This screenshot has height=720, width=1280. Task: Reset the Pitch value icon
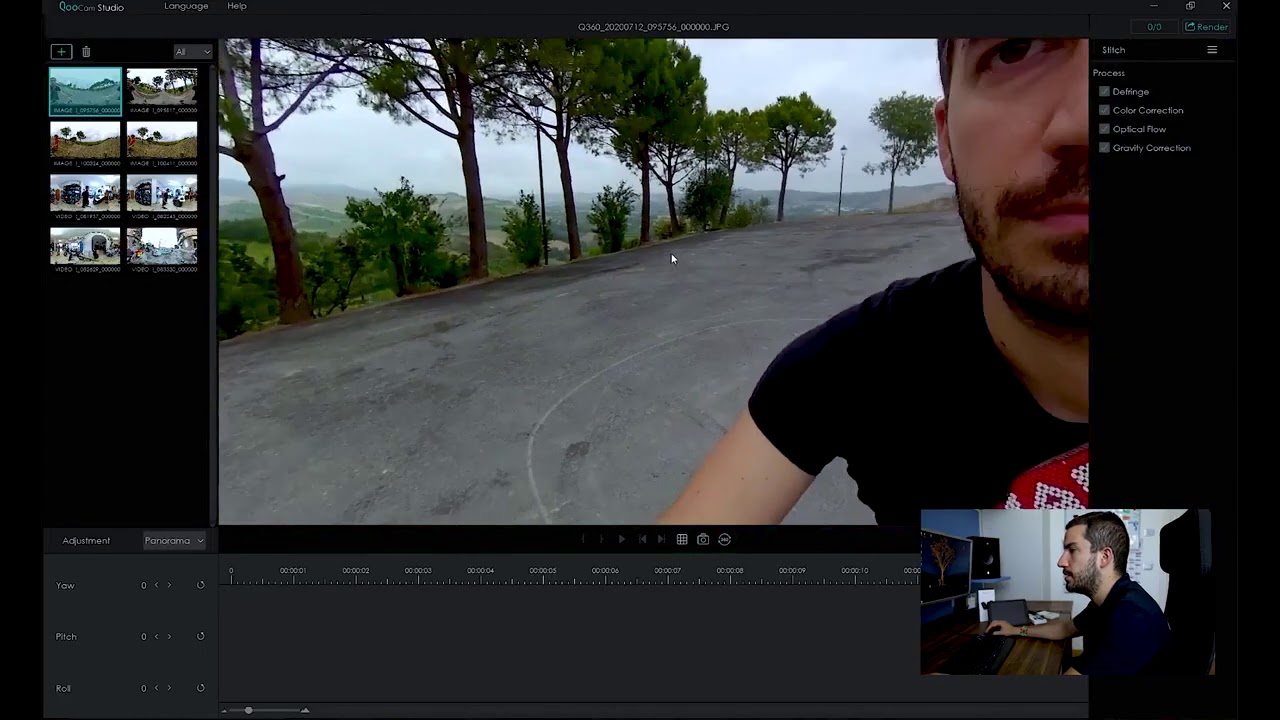coord(200,636)
